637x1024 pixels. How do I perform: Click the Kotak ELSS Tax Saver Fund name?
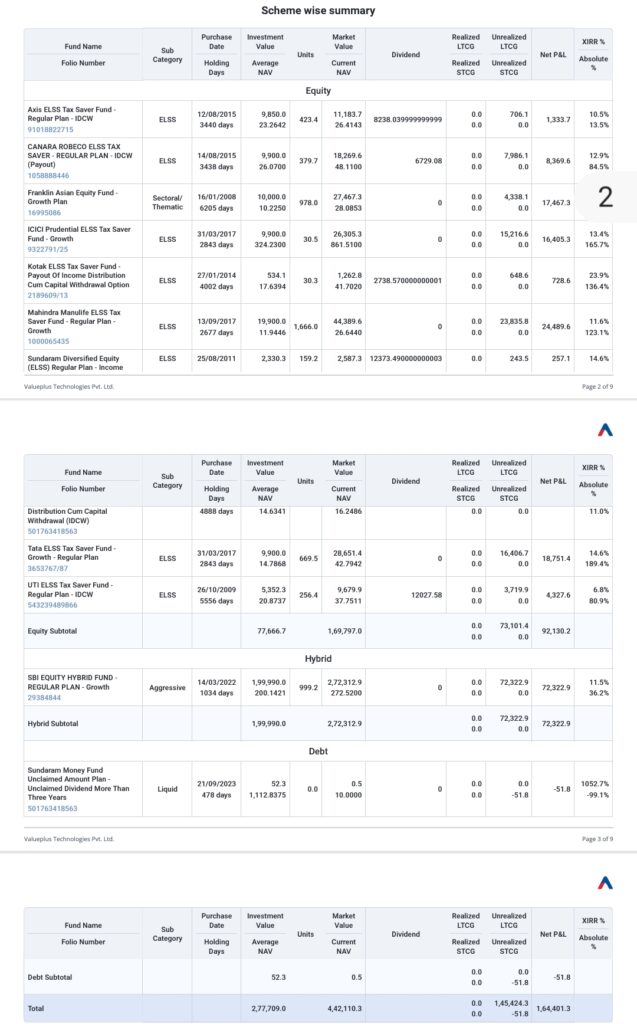point(78,276)
